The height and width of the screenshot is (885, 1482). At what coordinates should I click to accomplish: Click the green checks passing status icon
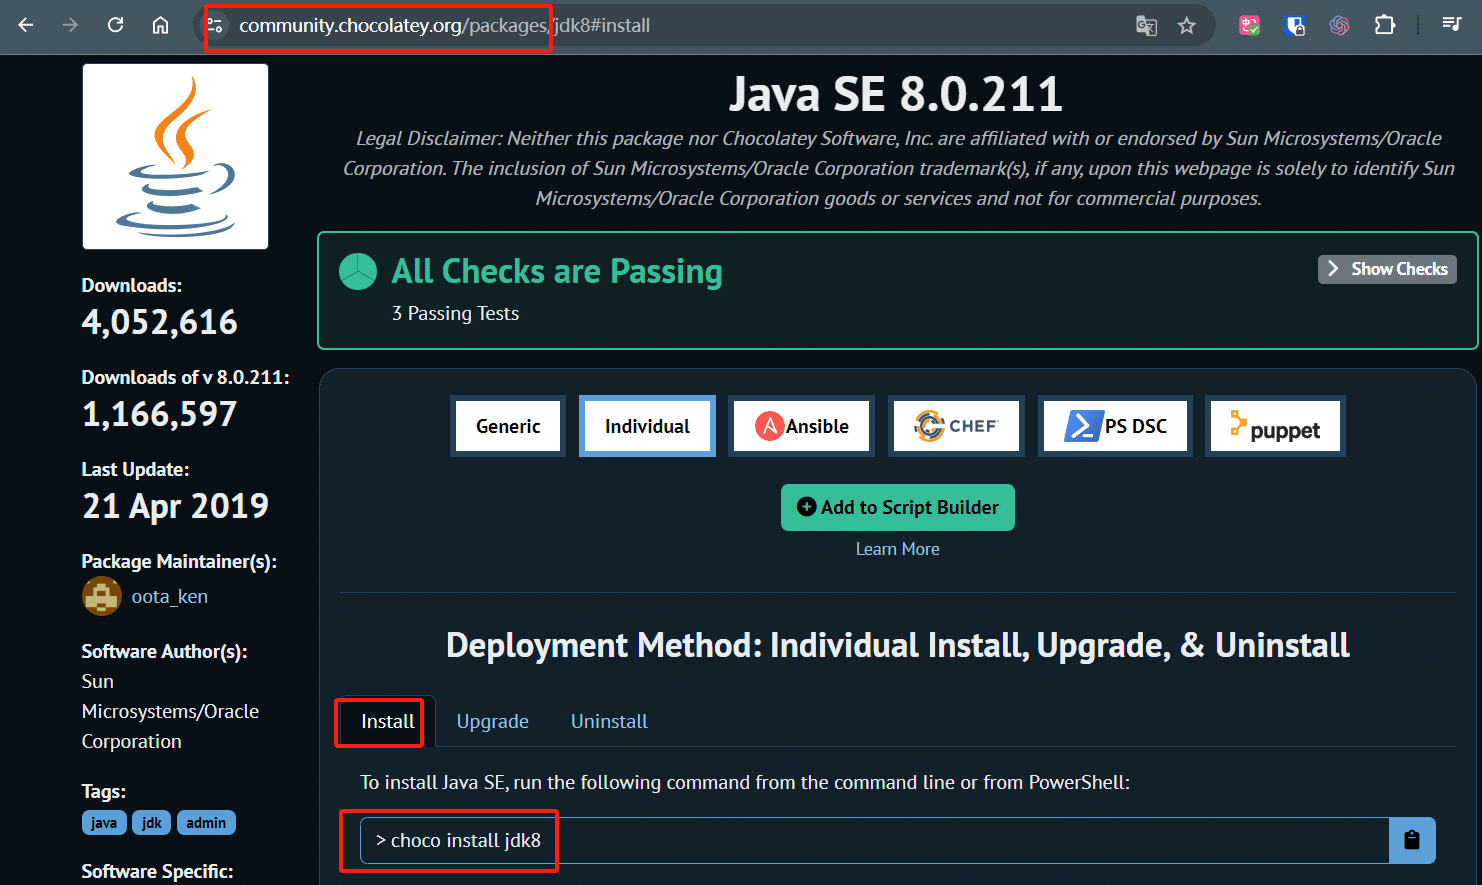pos(358,271)
